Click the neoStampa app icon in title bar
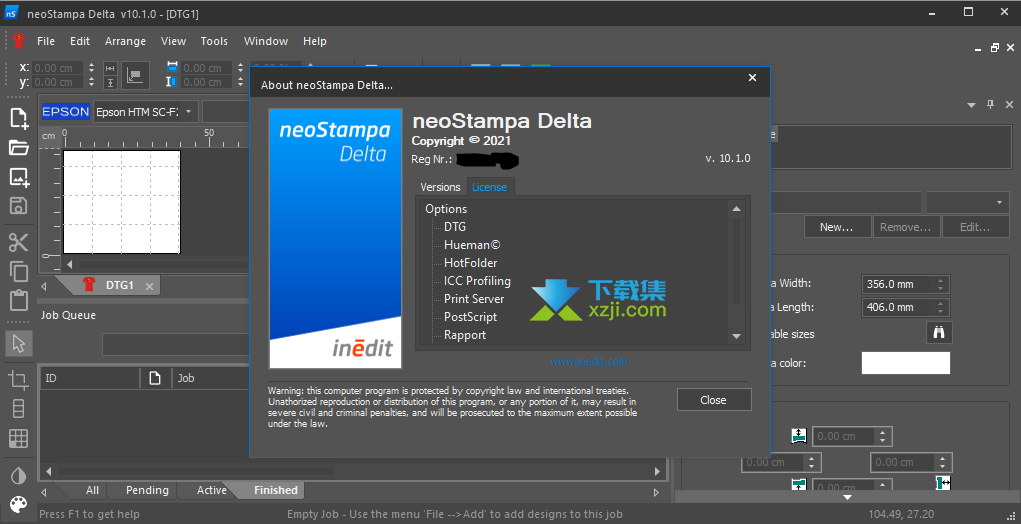The height and width of the screenshot is (524, 1021). [11, 12]
